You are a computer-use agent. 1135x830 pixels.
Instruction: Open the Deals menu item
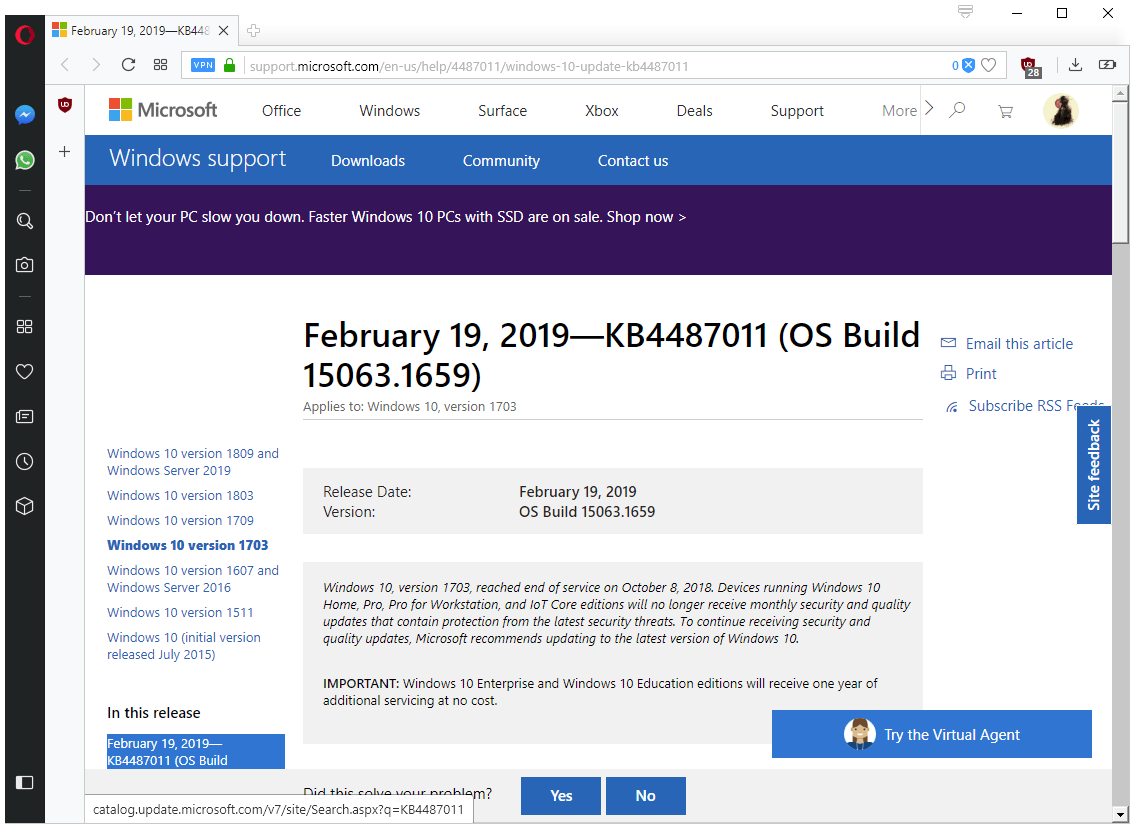[694, 111]
